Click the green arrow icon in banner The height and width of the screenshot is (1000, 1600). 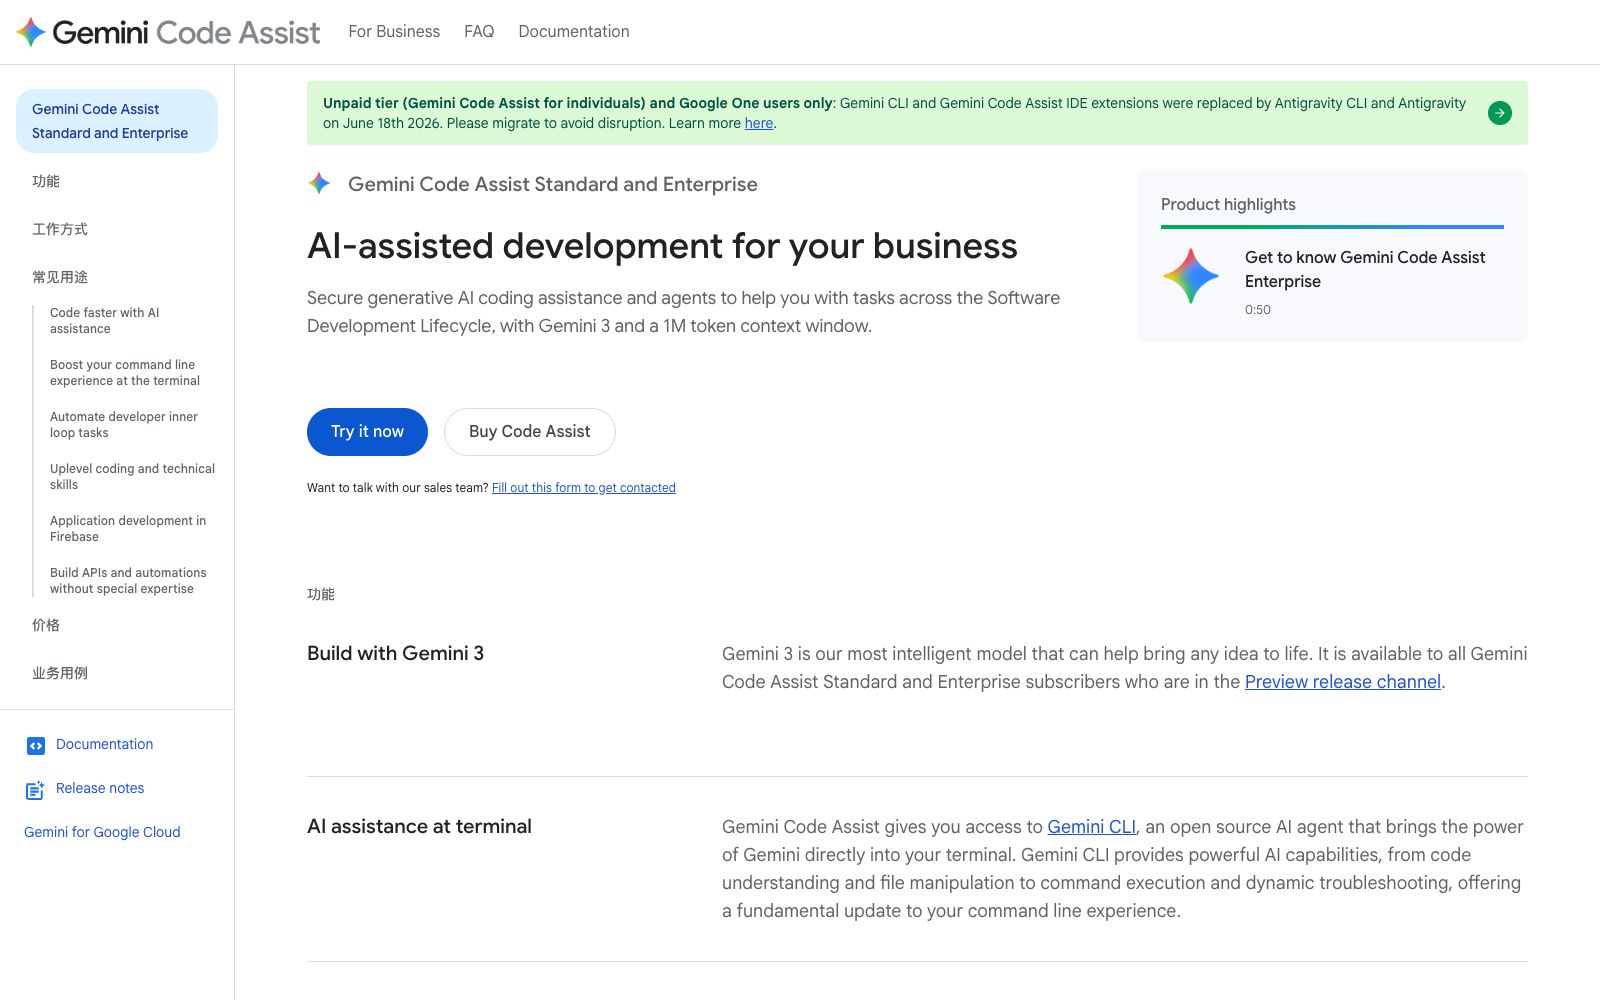coord(1499,113)
